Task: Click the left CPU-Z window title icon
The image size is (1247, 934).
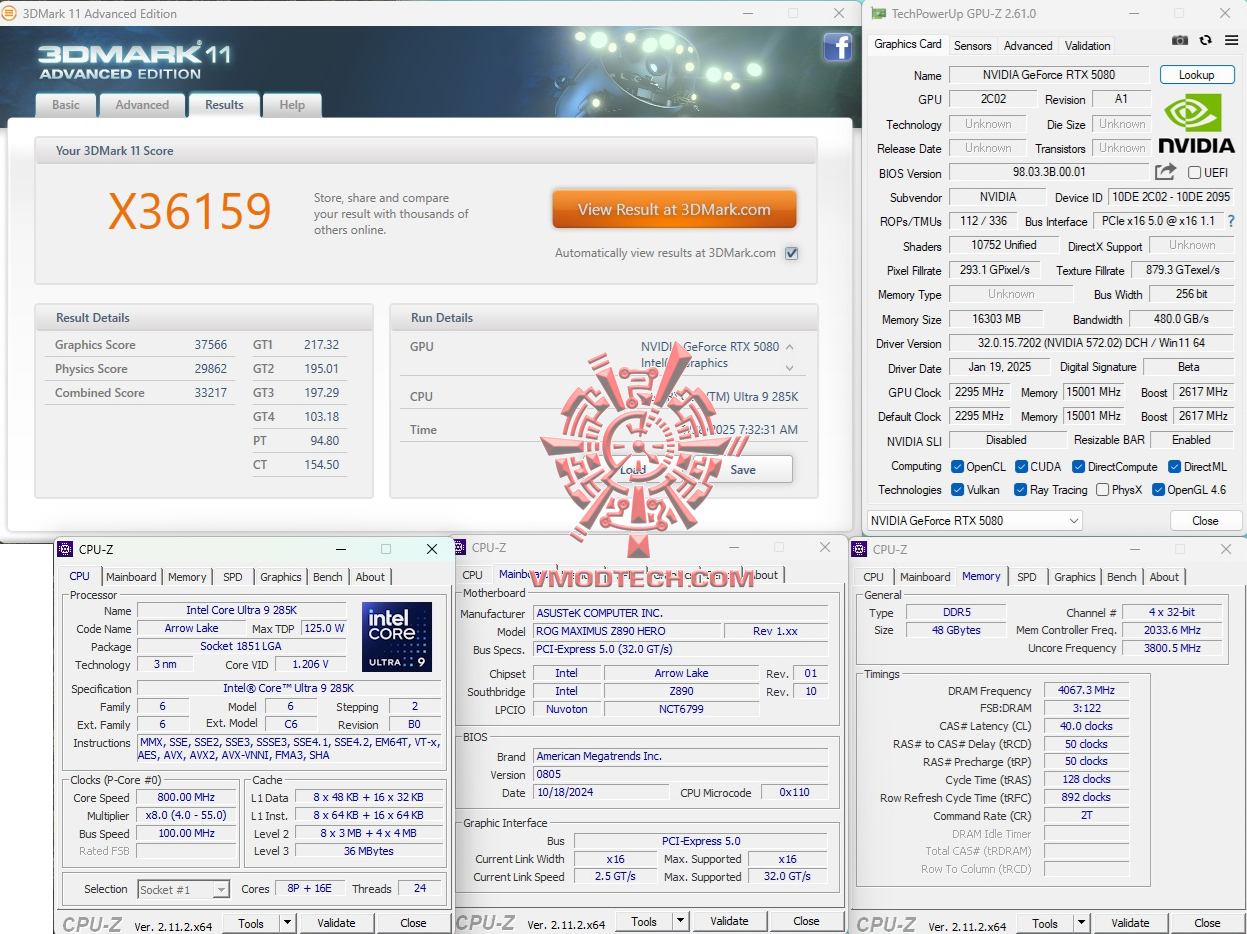Action: coord(65,549)
